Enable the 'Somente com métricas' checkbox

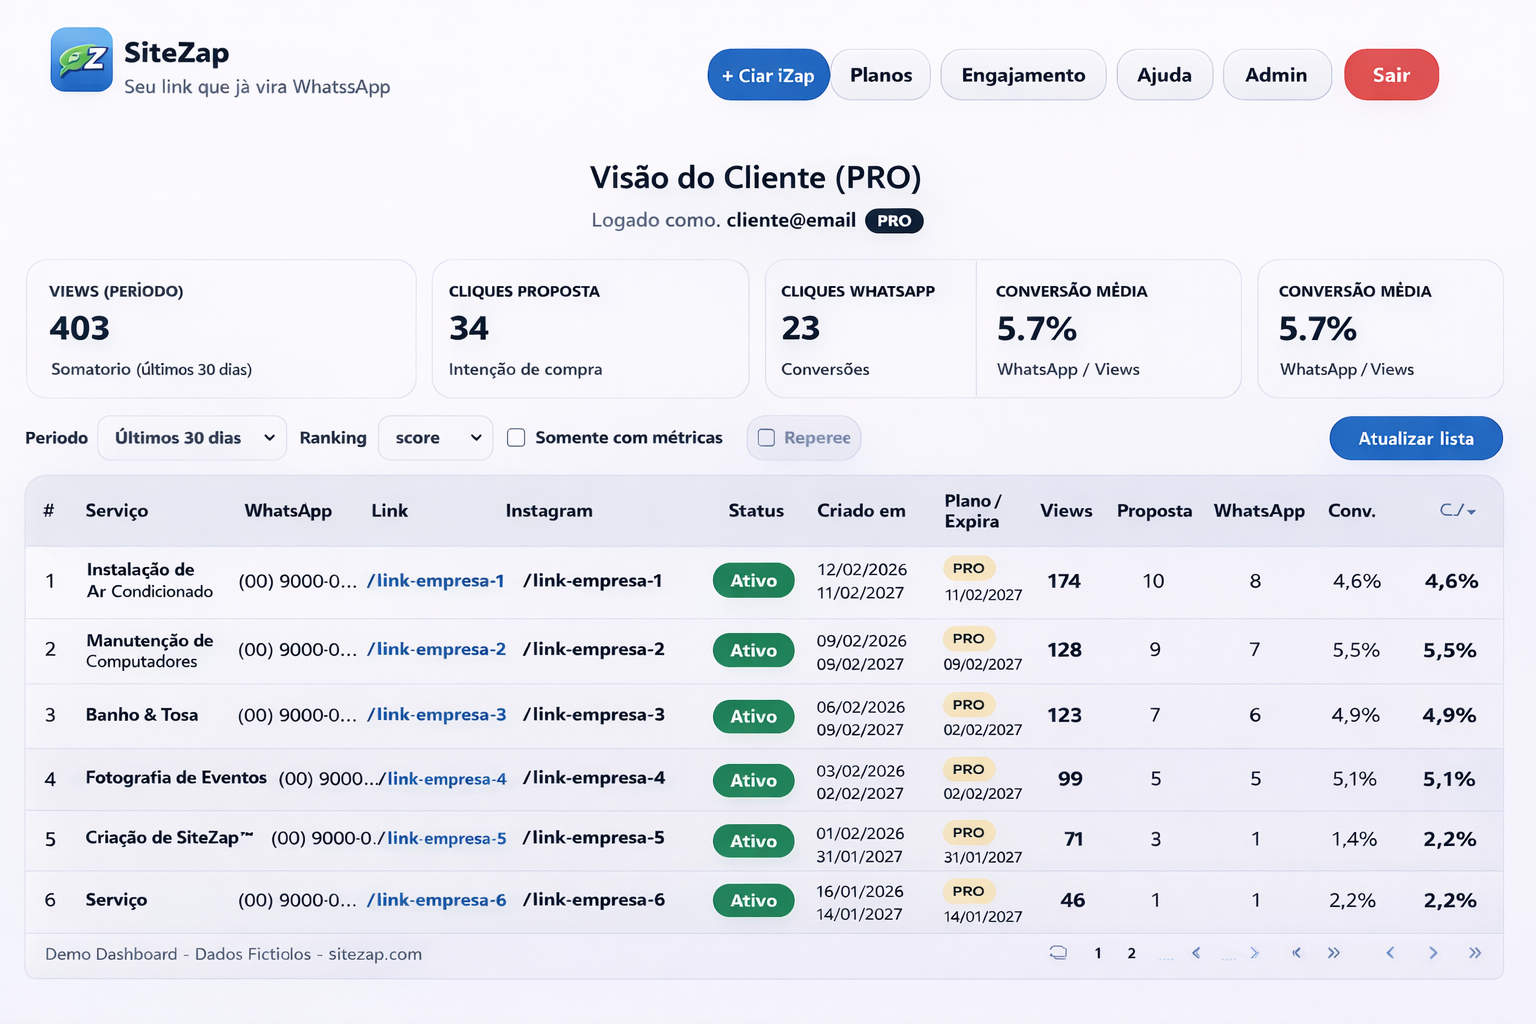[516, 437]
